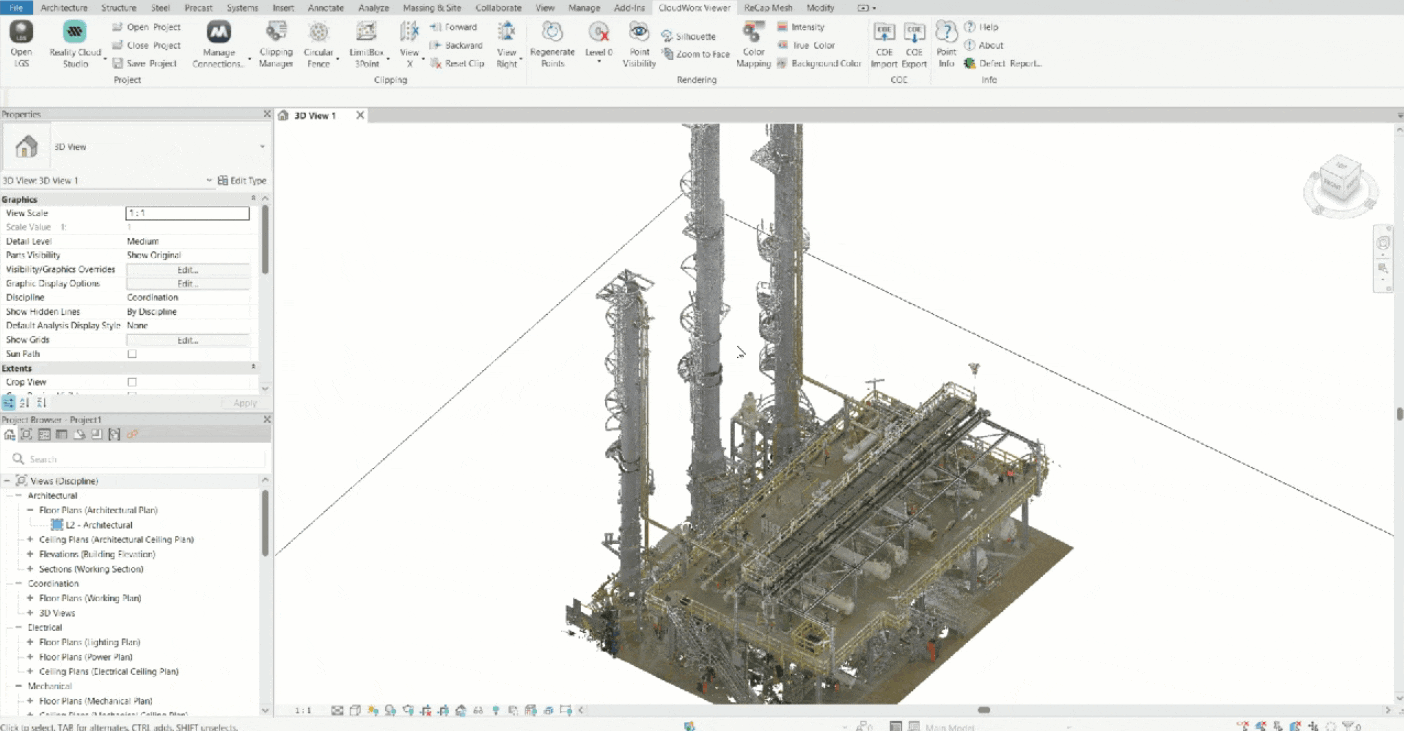Switch to the ReCap Mesh ribbon tab
This screenshot has width=1404, height=731.
pyautogui.click(x=767, y=8)
